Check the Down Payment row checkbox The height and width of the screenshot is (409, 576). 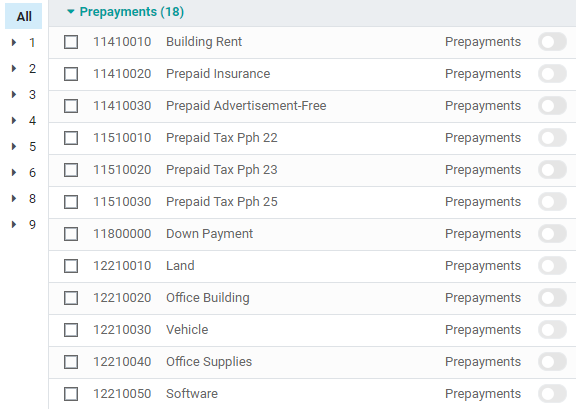(71, 234)
